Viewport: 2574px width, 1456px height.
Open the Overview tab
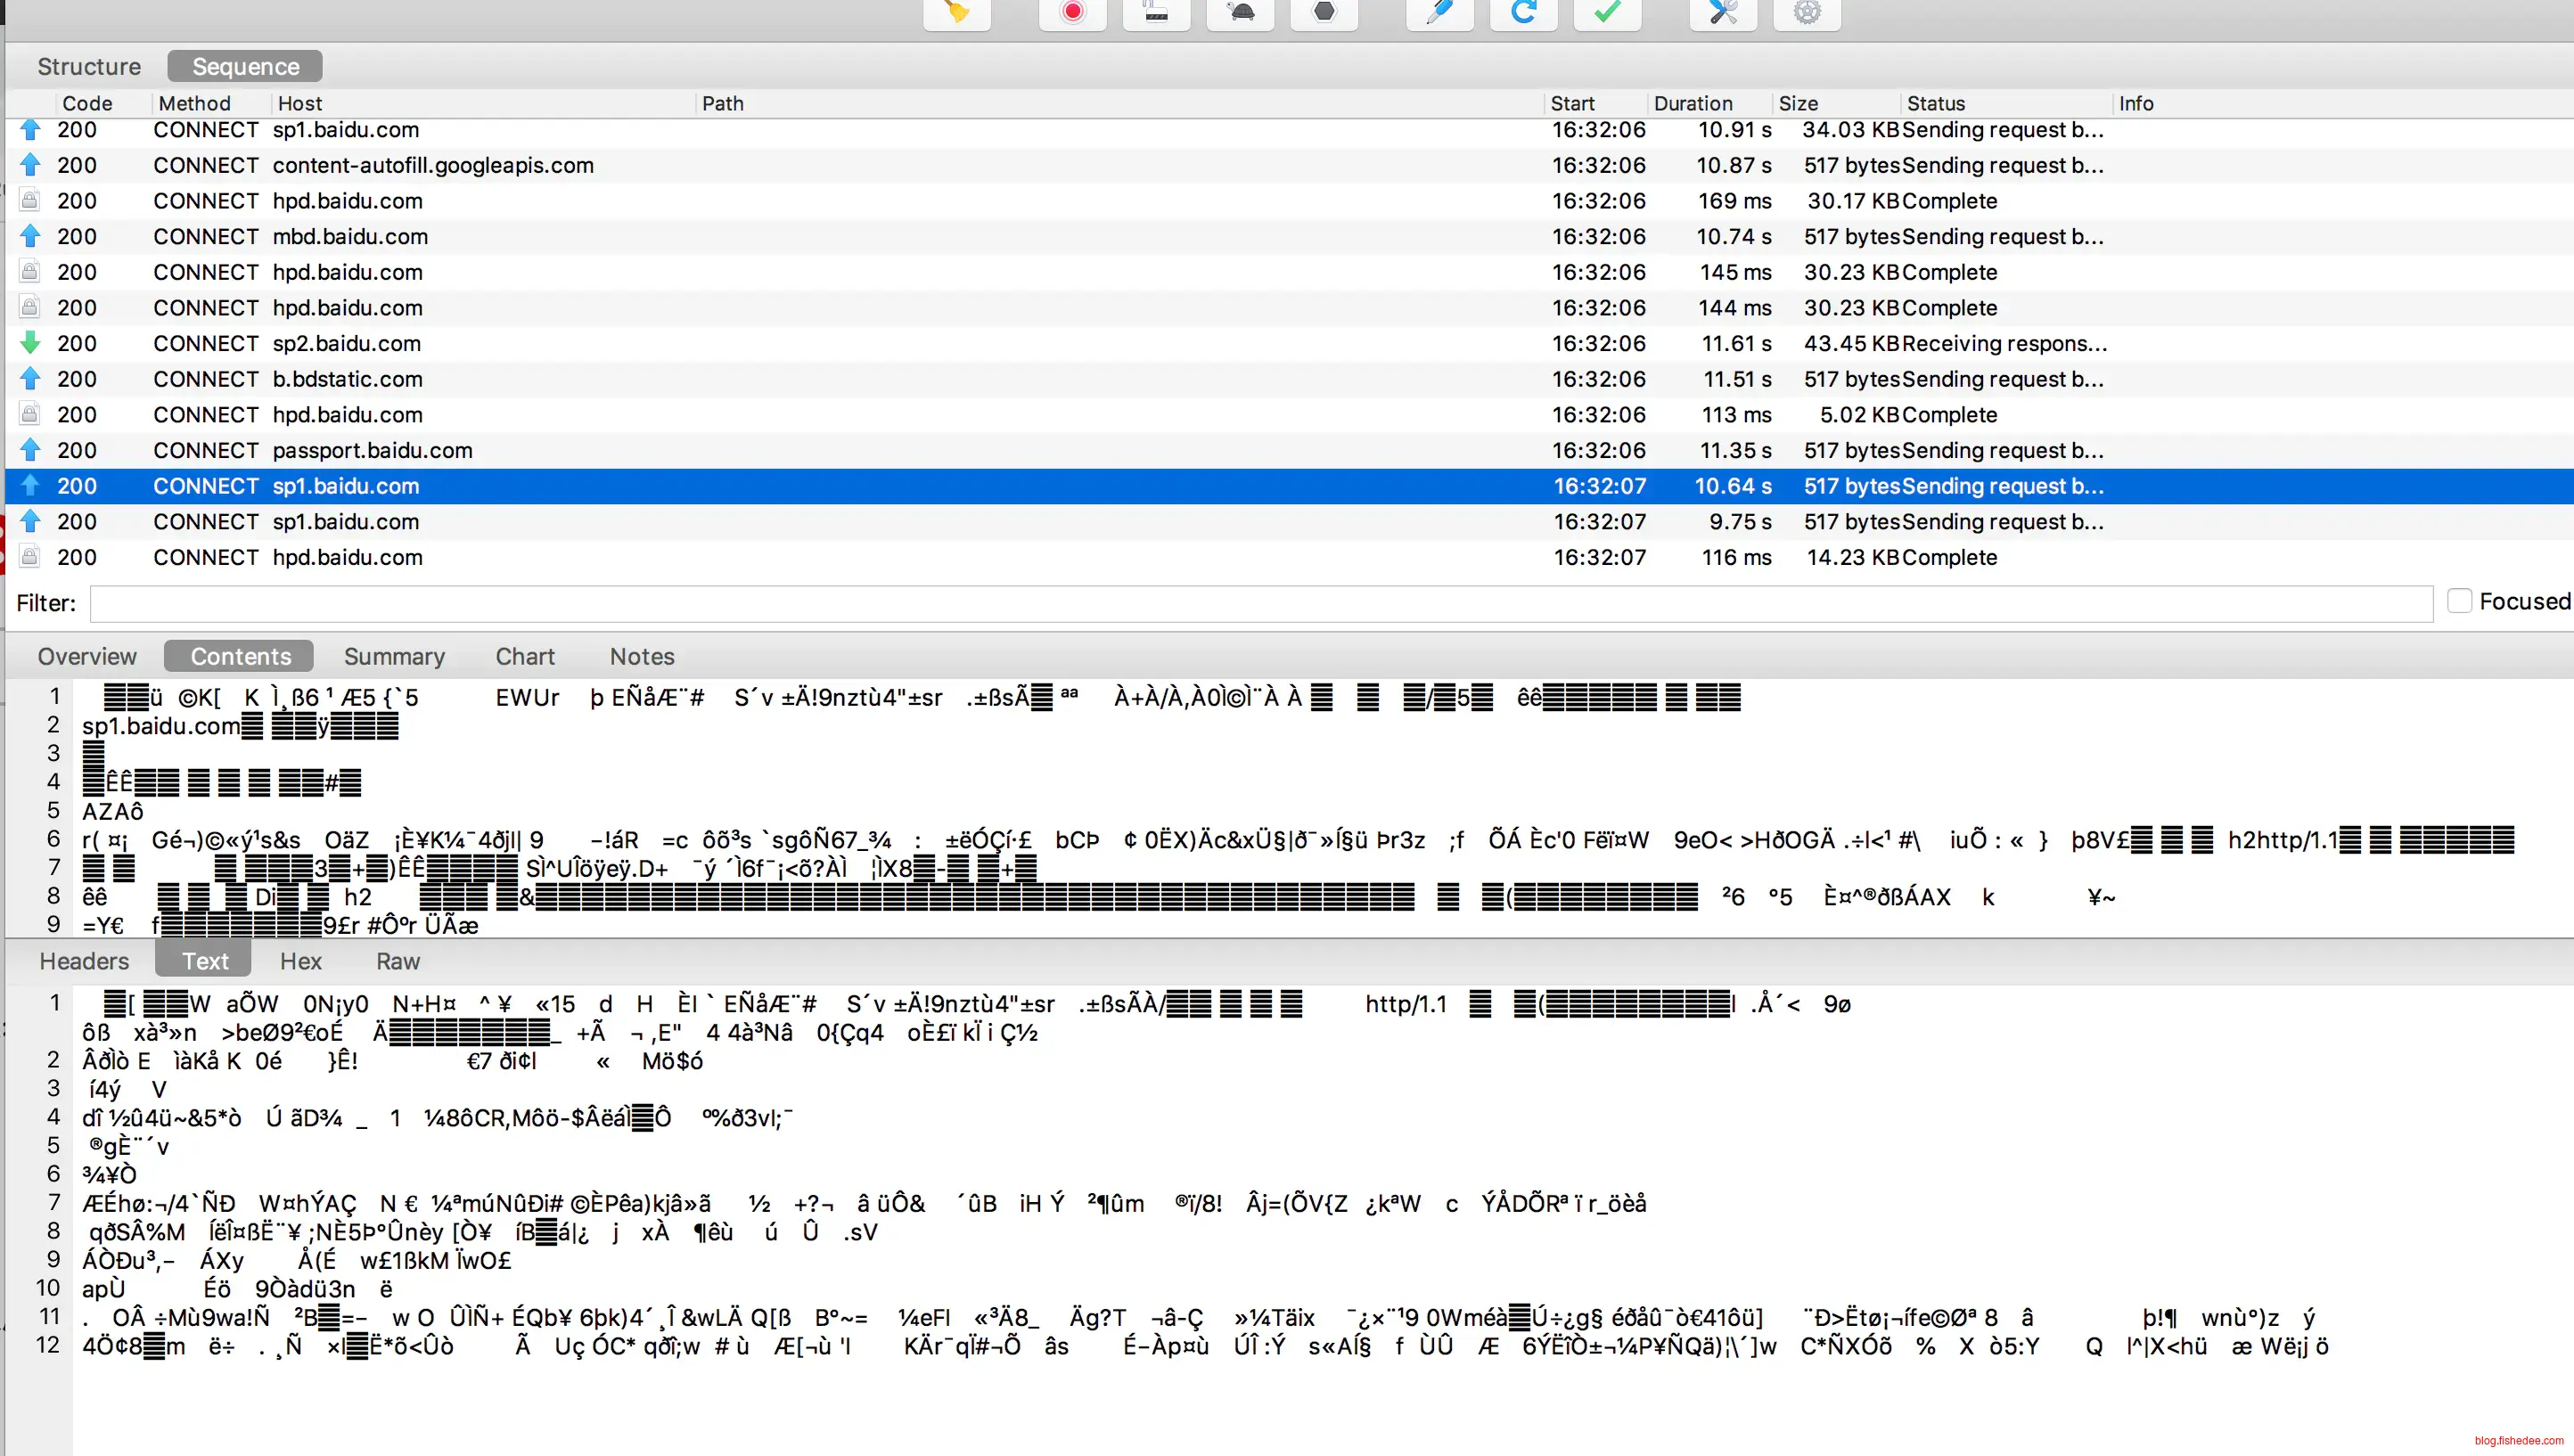(x=87, y=656)
